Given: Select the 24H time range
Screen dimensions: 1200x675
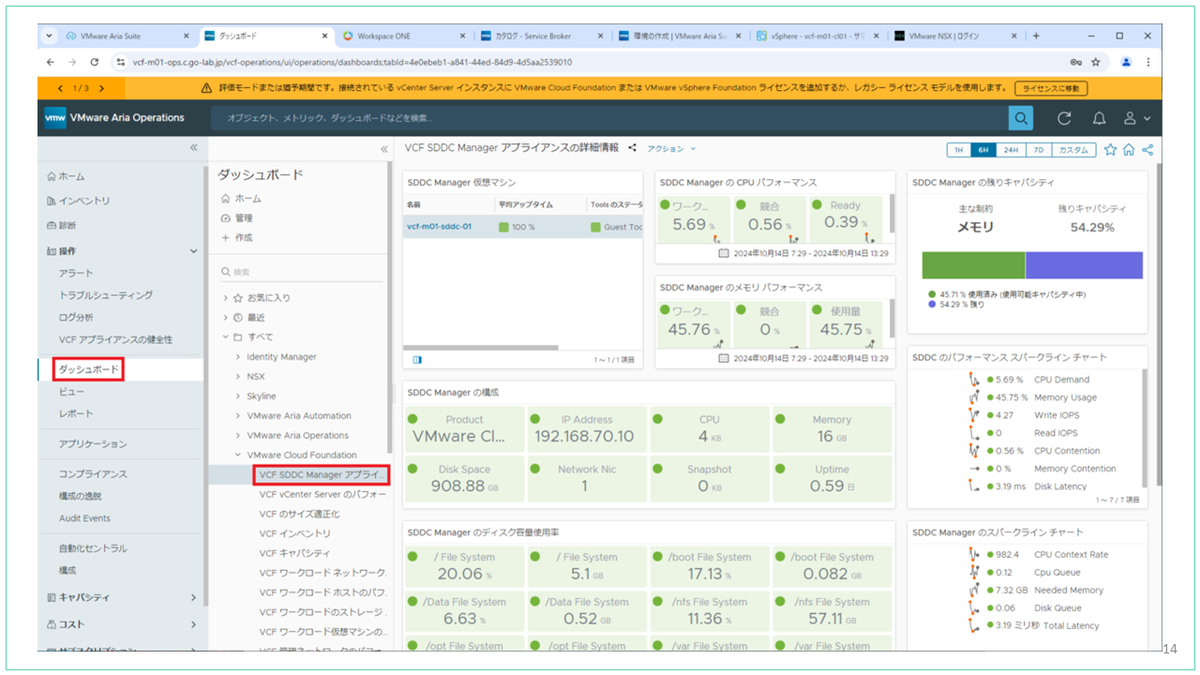Looking at the screenshot, I should click(x=1011, y=150).
